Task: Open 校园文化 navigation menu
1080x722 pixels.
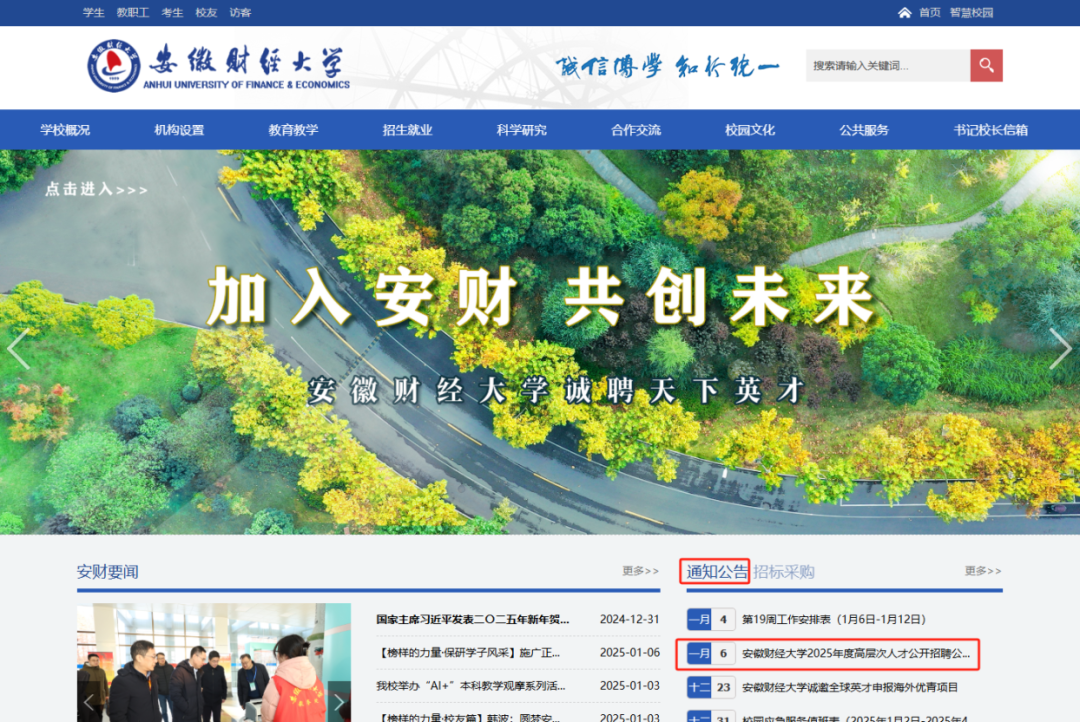Action: coord(750,130)
